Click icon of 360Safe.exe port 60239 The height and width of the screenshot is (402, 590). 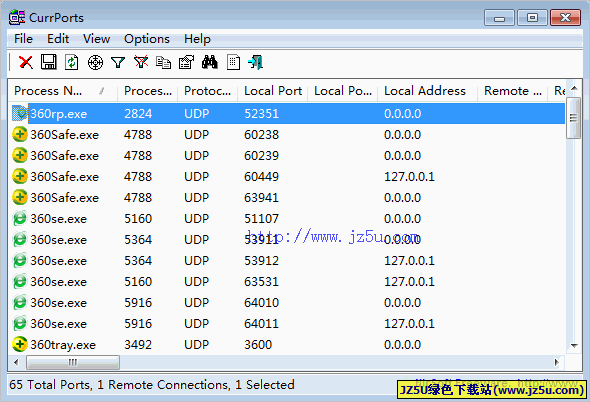[x=20, y=155]
